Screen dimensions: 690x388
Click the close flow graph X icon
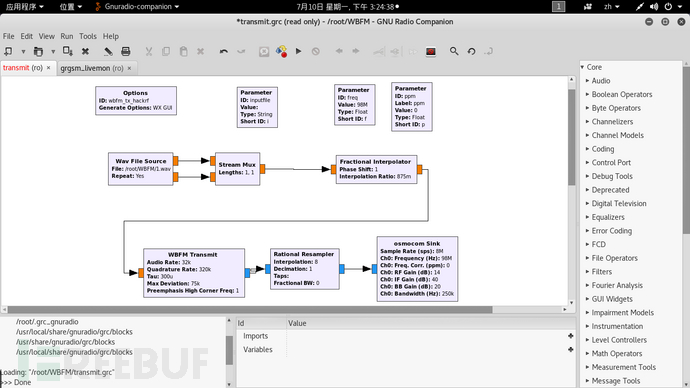point(85,51)
